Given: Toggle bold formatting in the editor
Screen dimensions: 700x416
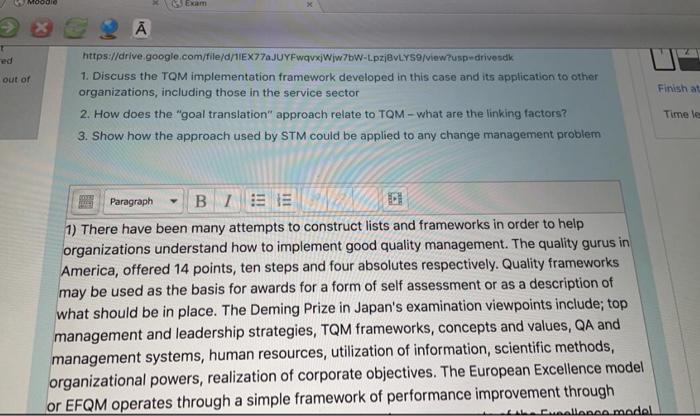Looking at the screenshot, I should (201, 201).
